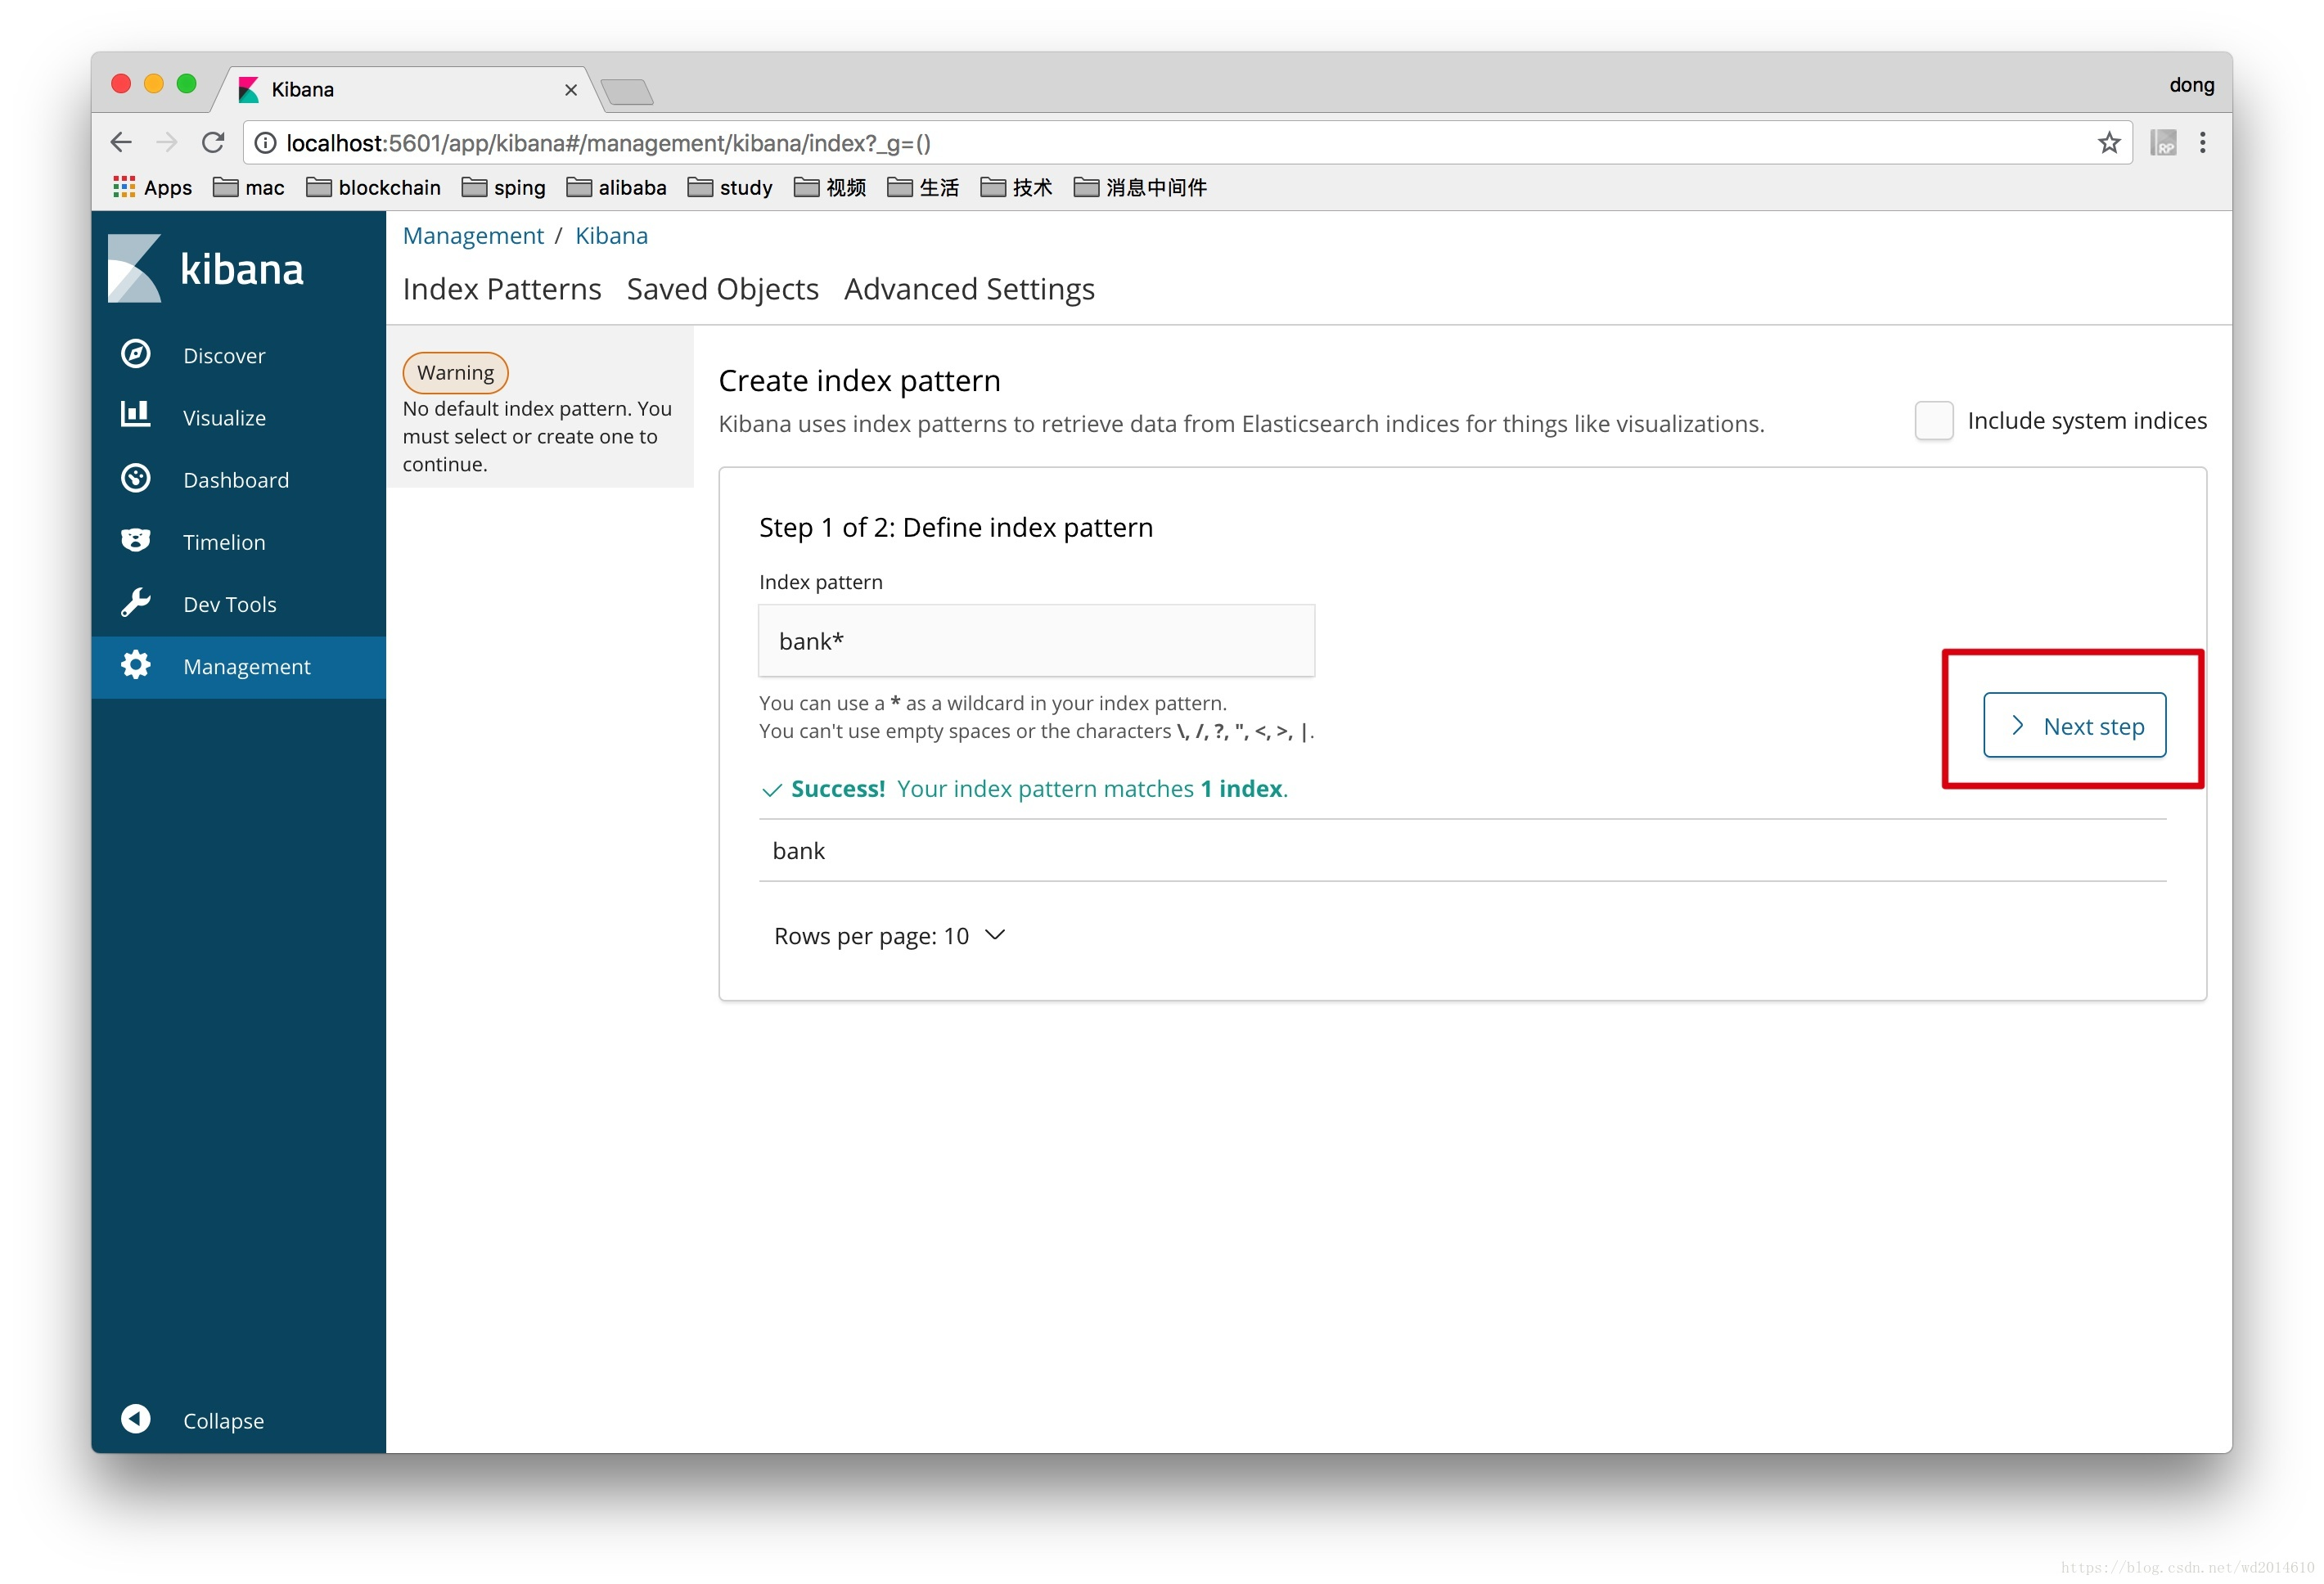Open Chrome three-dot menu
The width and height of the screenshot is (2324, 1584).
coord(2202,143)
